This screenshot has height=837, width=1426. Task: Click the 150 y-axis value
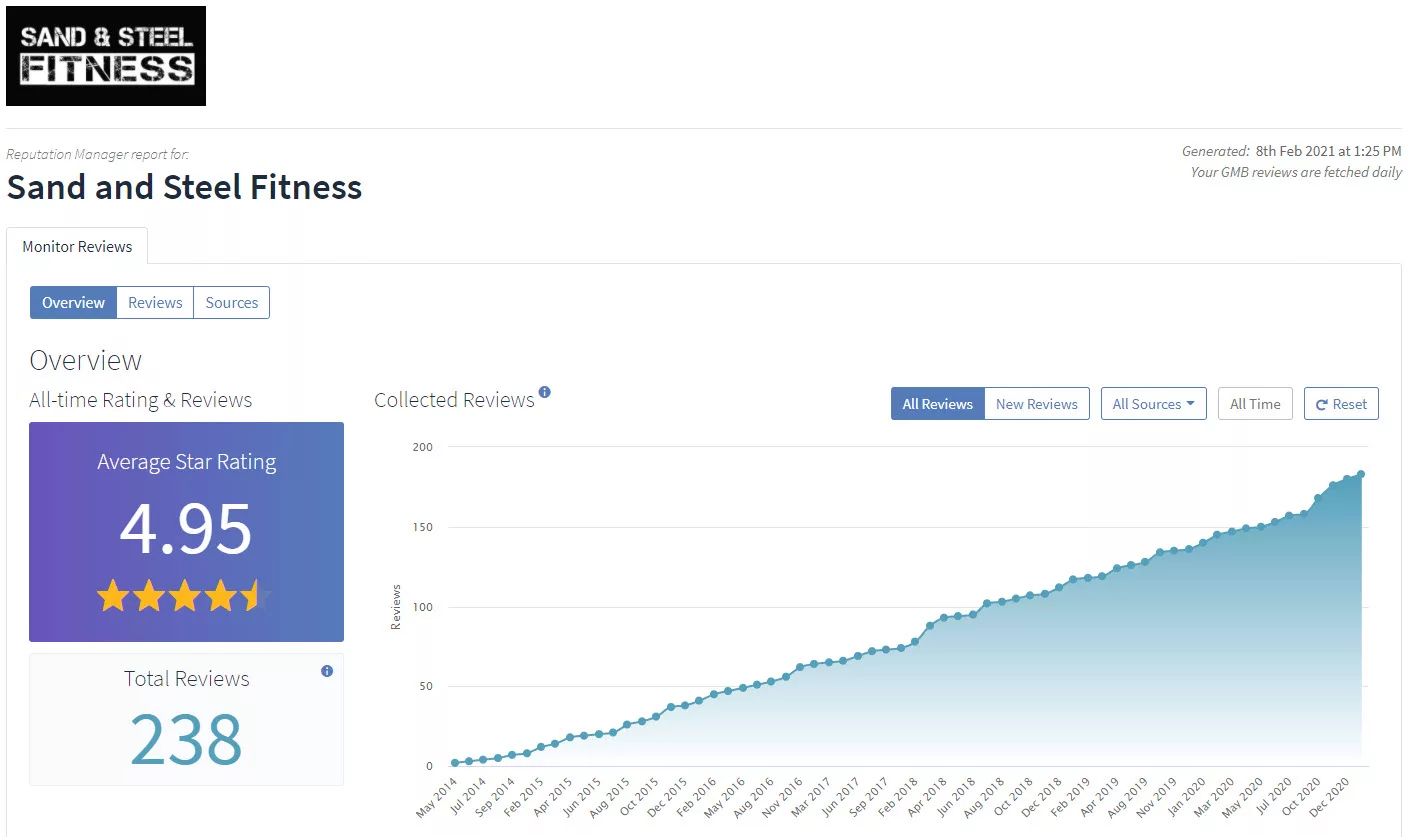pos(423,527)
